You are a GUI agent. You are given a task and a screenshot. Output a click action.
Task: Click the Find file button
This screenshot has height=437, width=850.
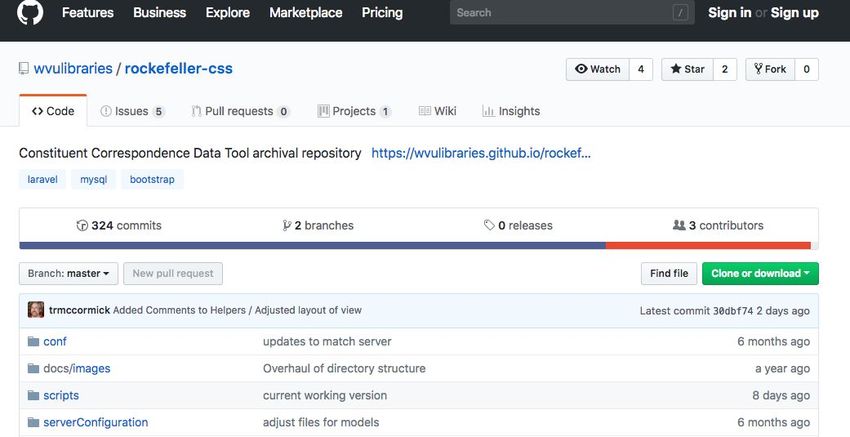[x=669, y=274]
